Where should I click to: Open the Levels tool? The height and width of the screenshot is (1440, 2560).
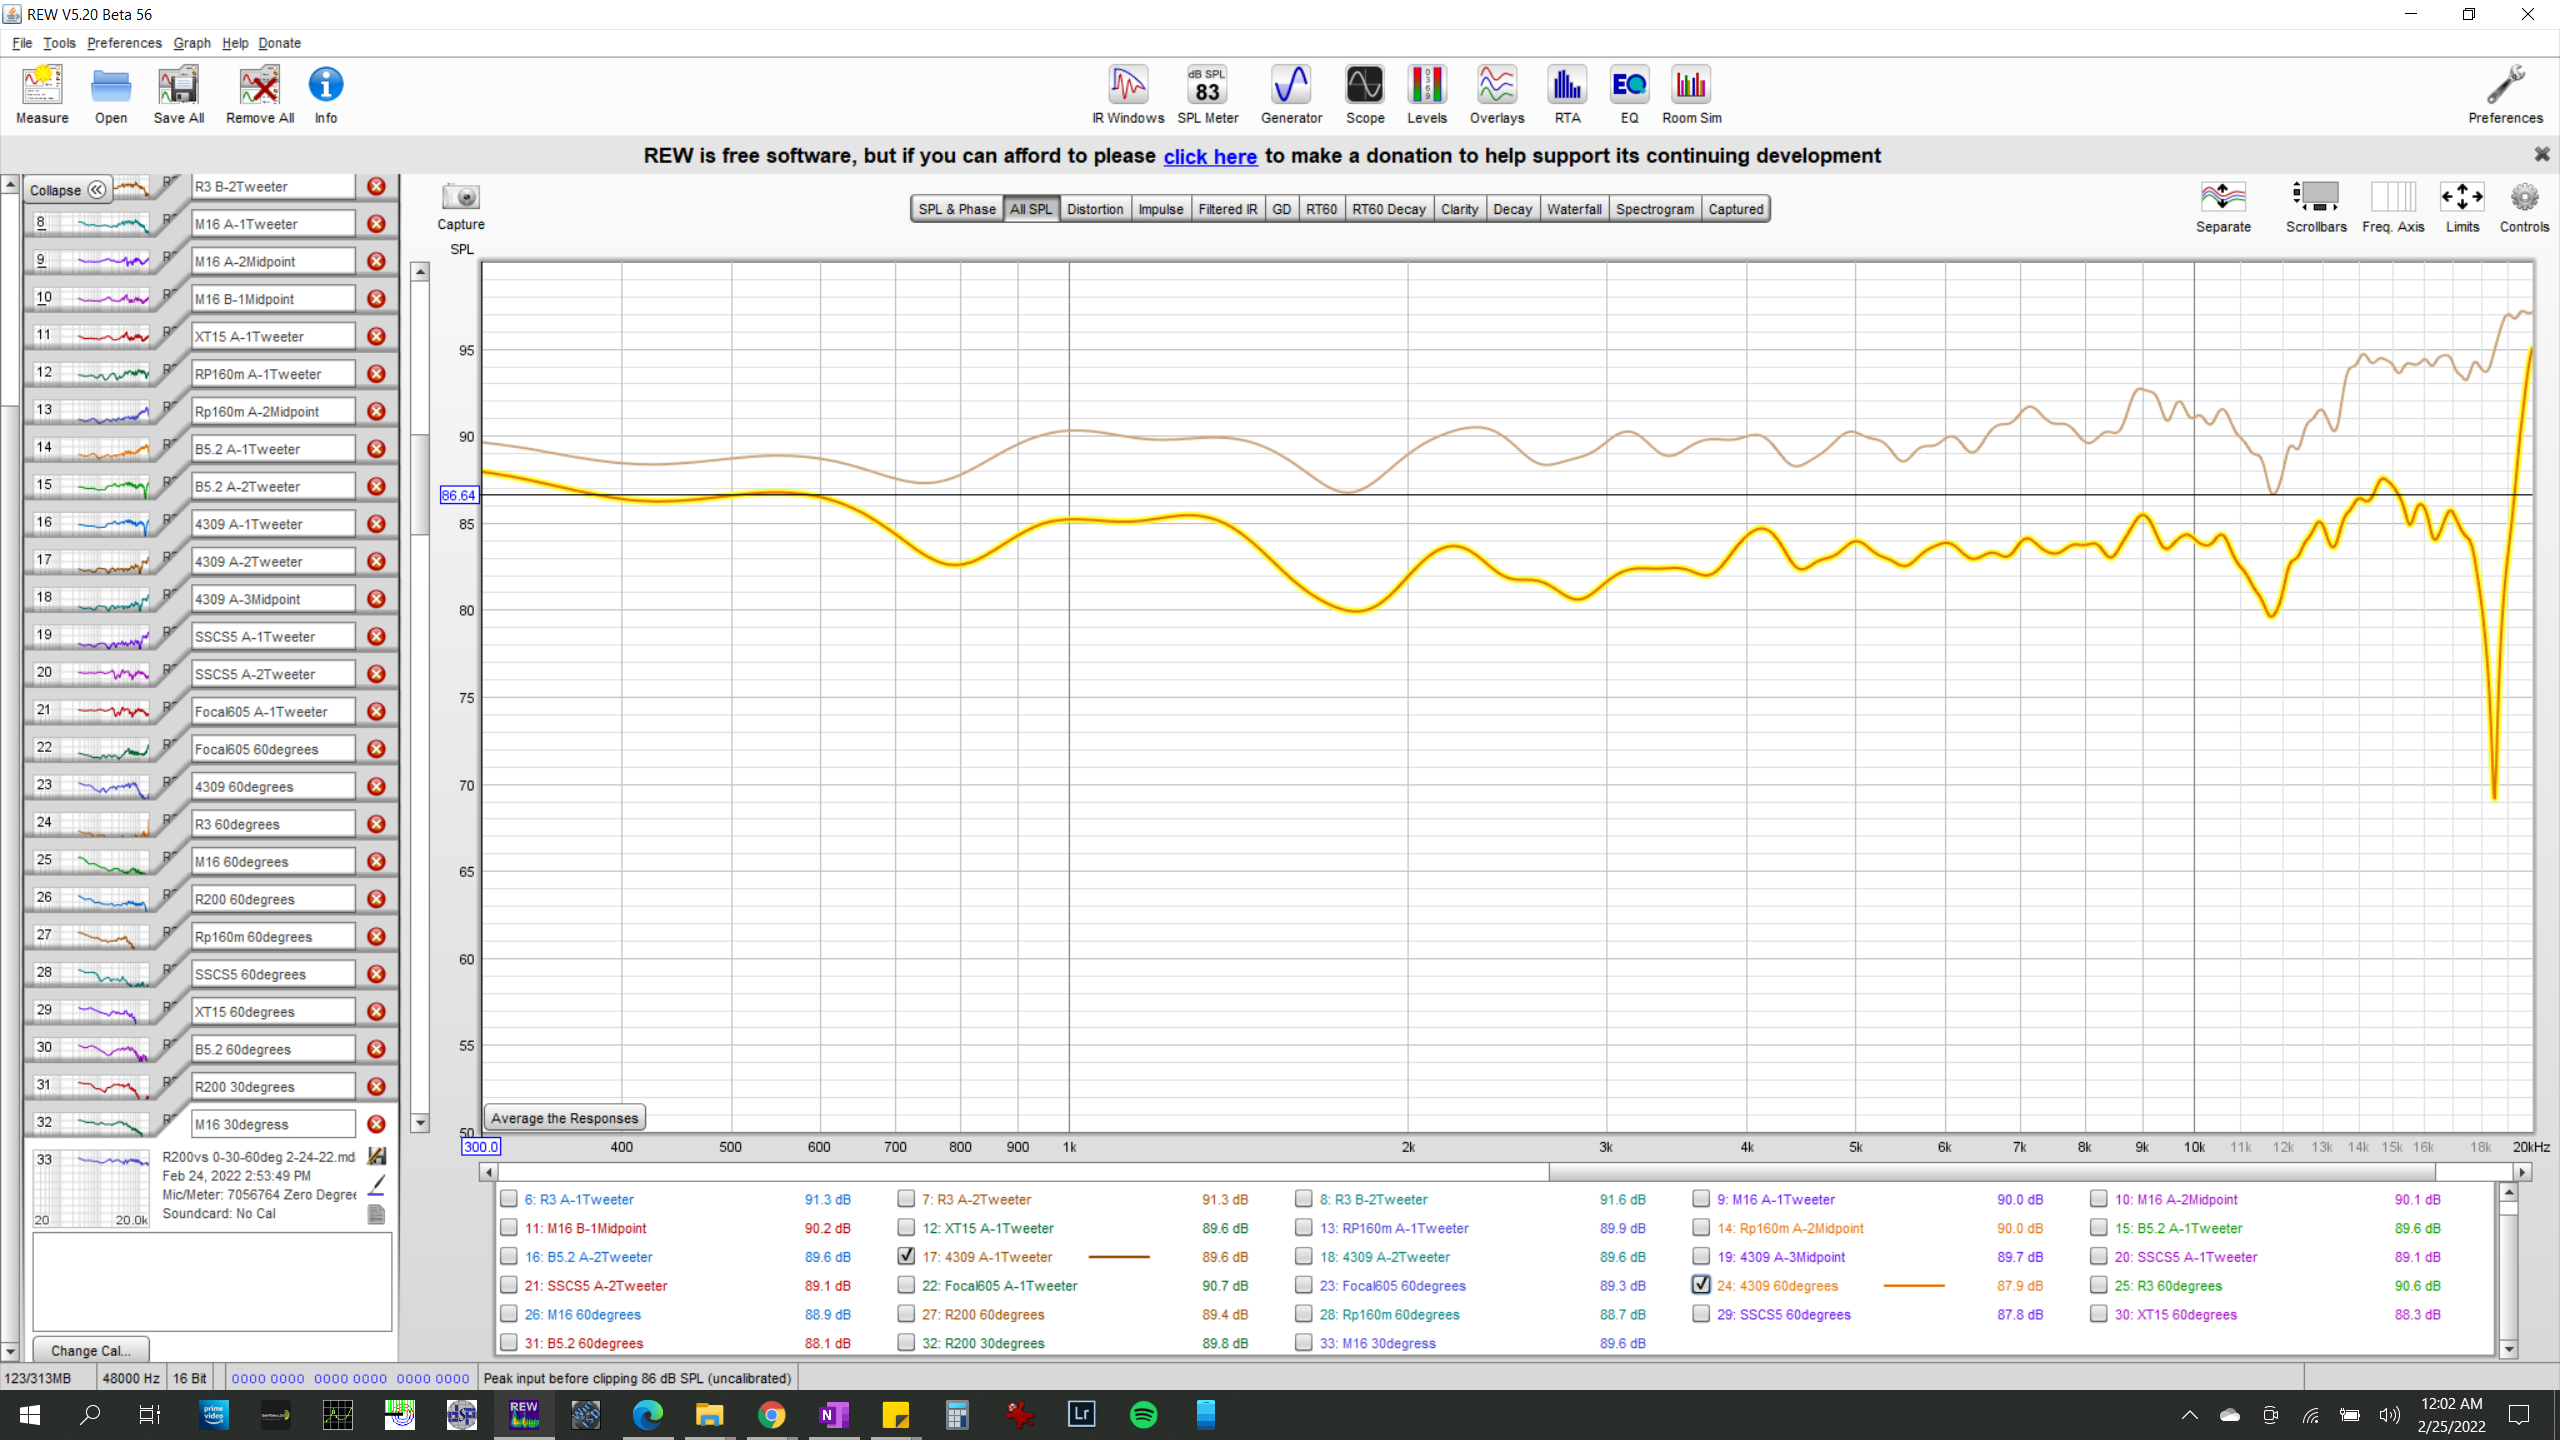(x=1427, y=95)
